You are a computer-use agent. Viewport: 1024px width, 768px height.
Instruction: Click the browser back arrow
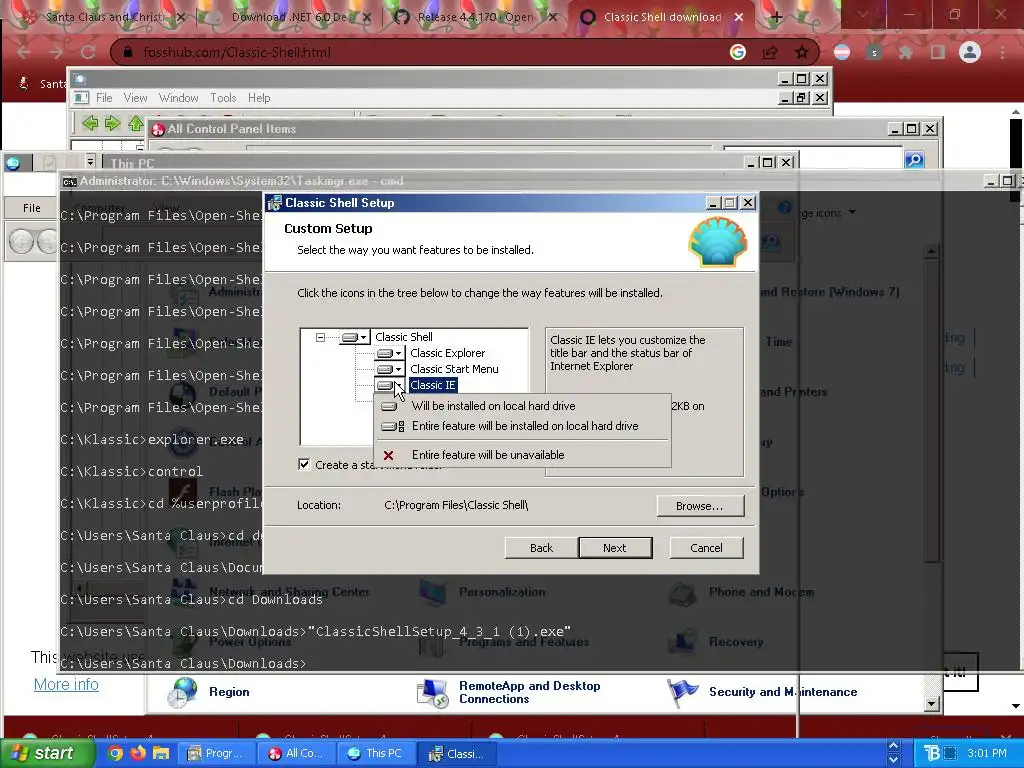(24, 52)
